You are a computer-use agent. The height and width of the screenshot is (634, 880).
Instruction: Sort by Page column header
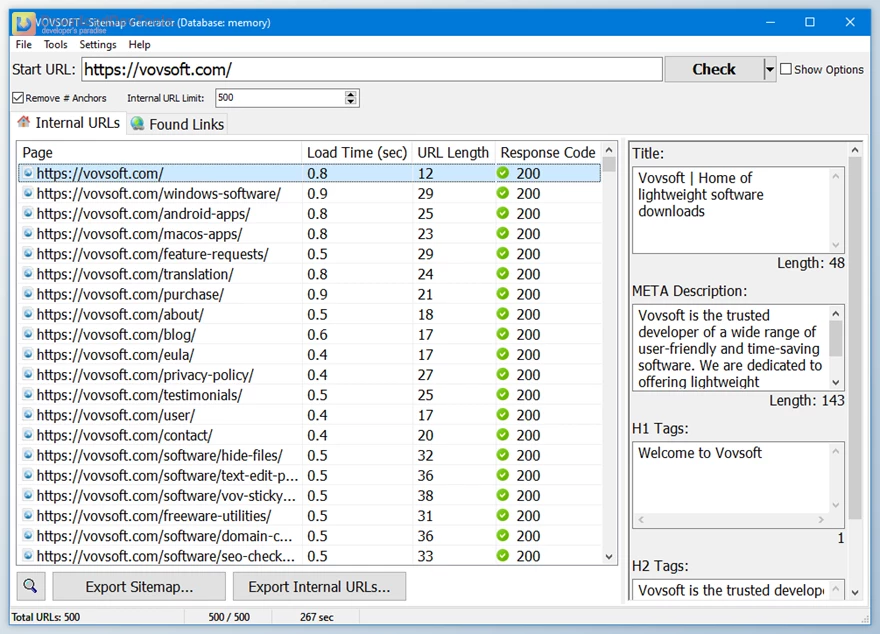tap(160, 152)
